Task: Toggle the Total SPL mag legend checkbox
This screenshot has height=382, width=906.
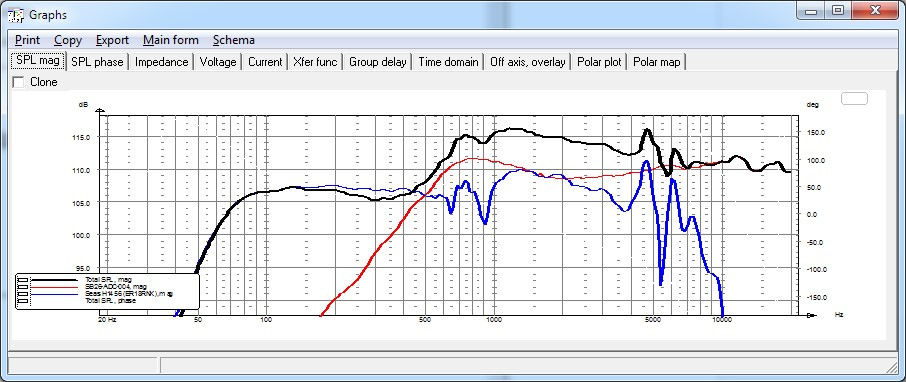Action: coord(23,280)
